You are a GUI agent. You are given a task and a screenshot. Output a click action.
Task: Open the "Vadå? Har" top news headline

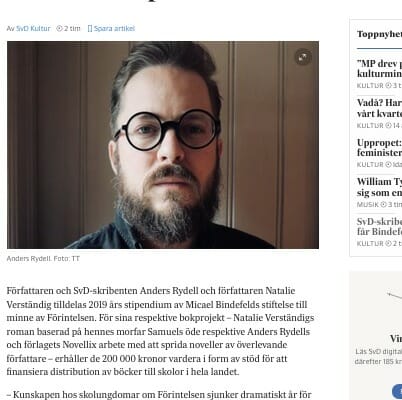tap(379, 108)
